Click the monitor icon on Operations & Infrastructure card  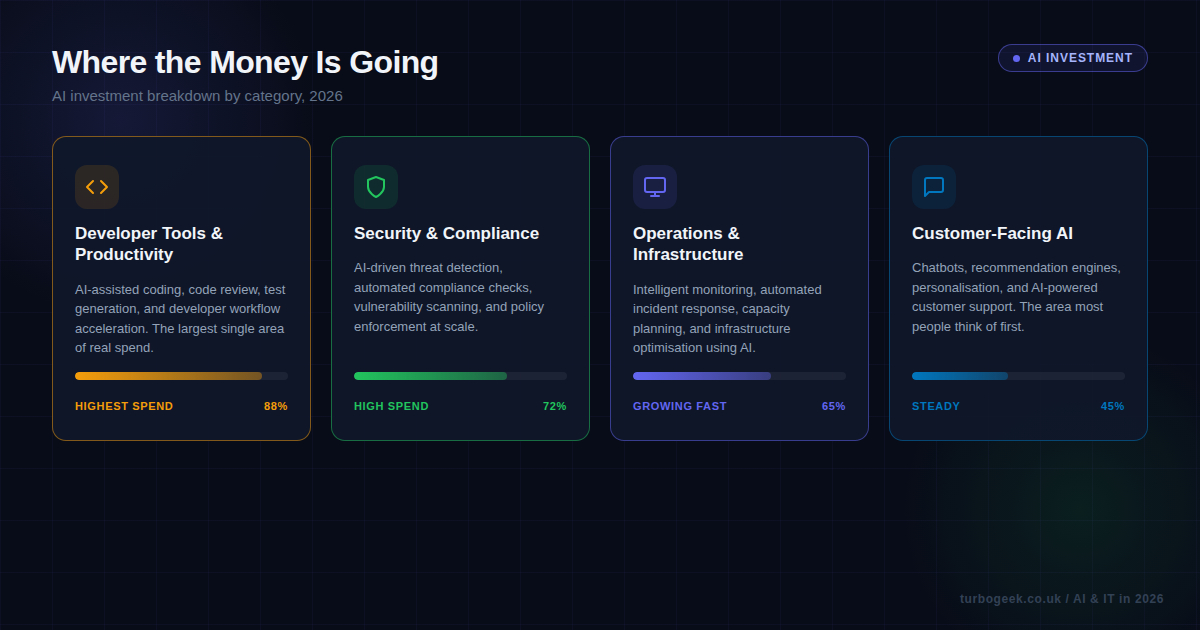654,187
